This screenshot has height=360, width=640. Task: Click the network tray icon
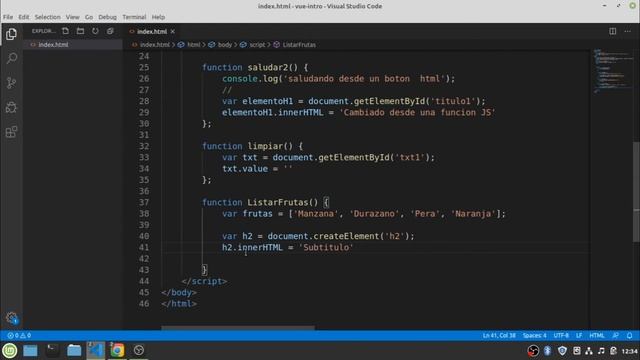click(x=589, y=351)
